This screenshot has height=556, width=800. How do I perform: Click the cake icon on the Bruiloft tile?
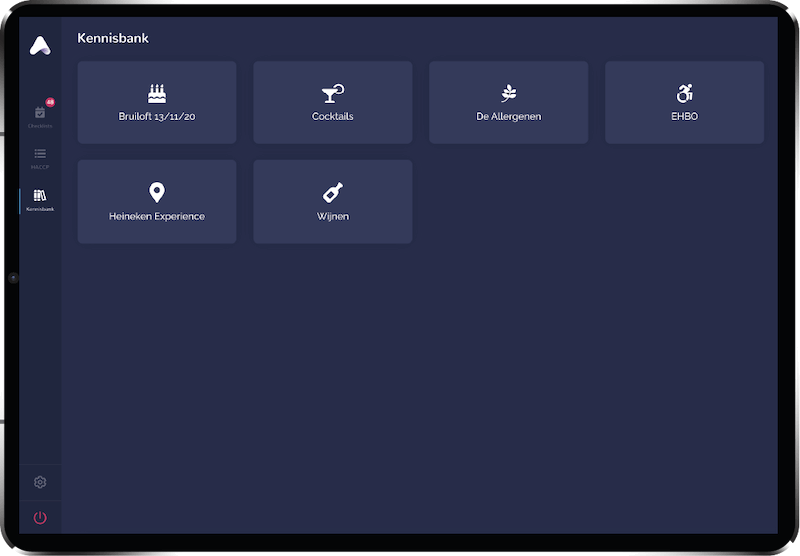pyautogui.click(x=157, y=94)
